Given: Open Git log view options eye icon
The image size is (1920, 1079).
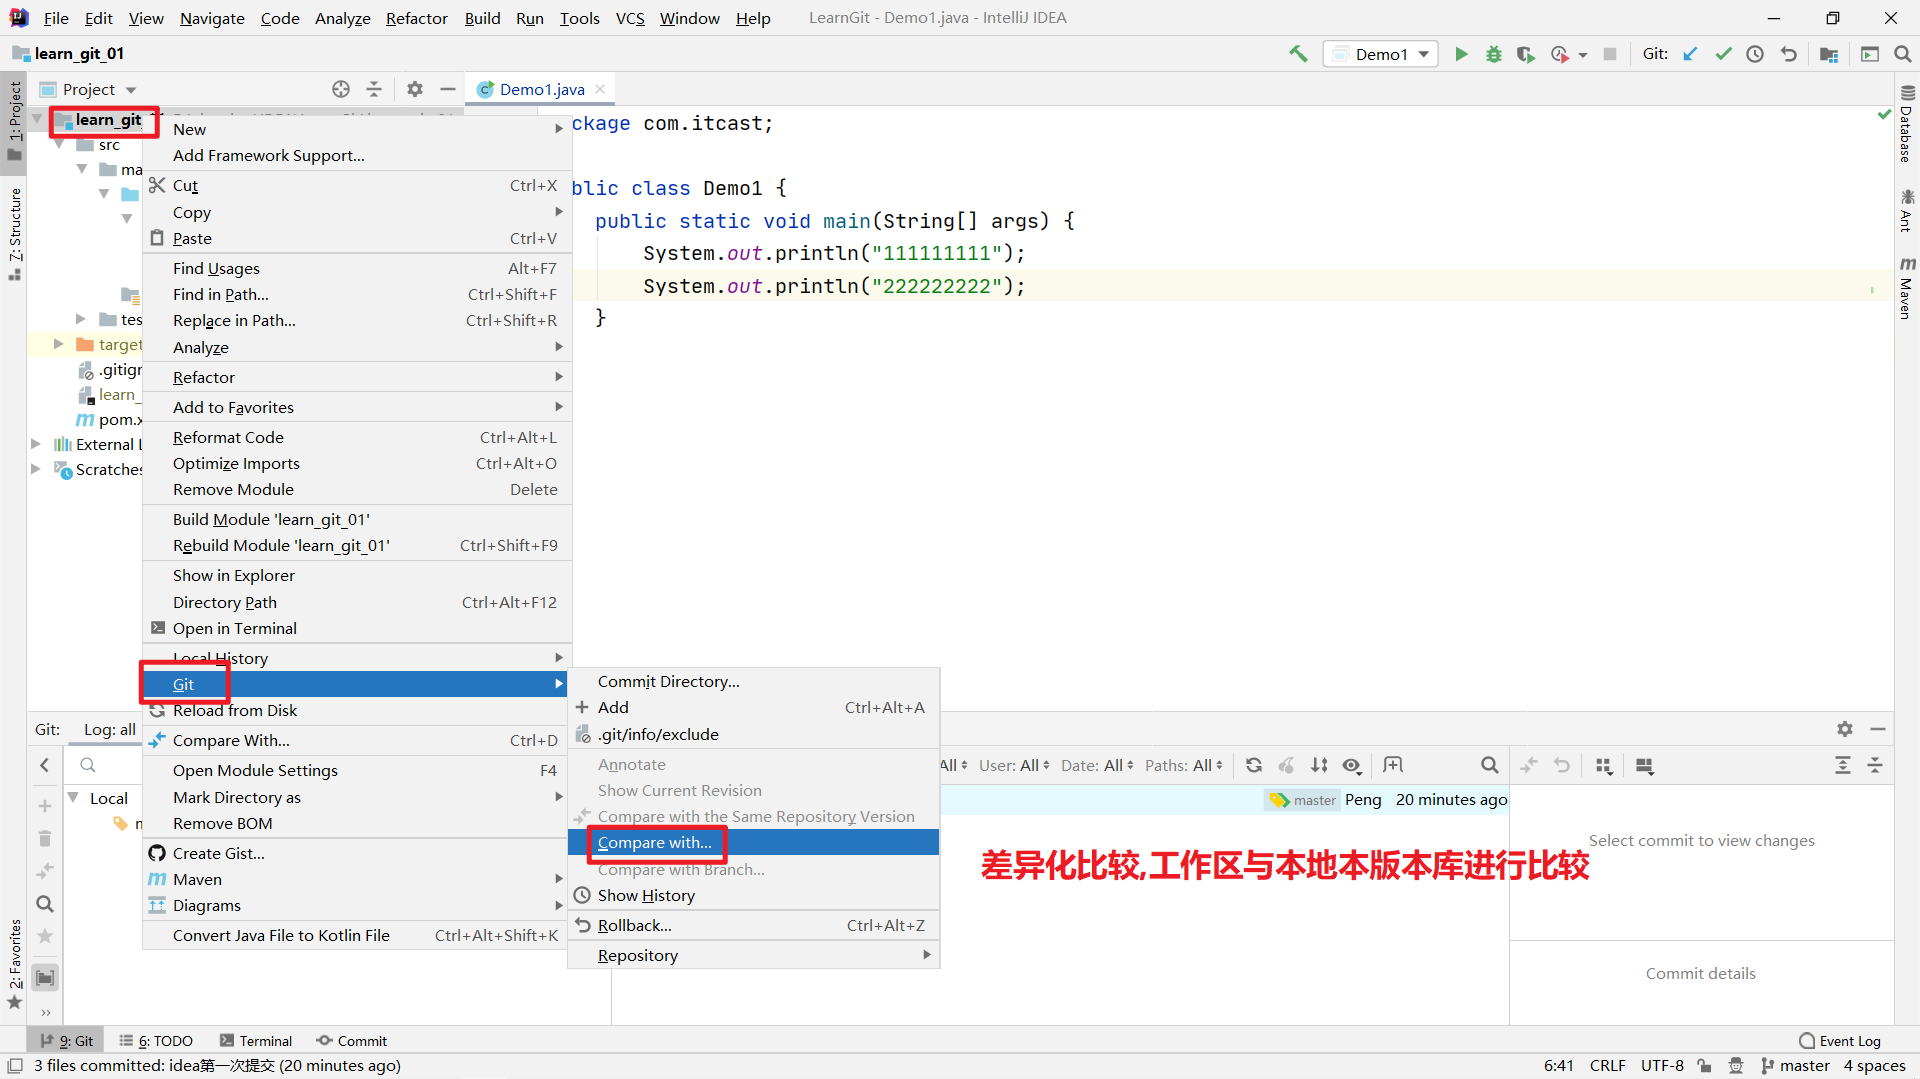Looking at the screenshot, I should (x=1352, y=765).
